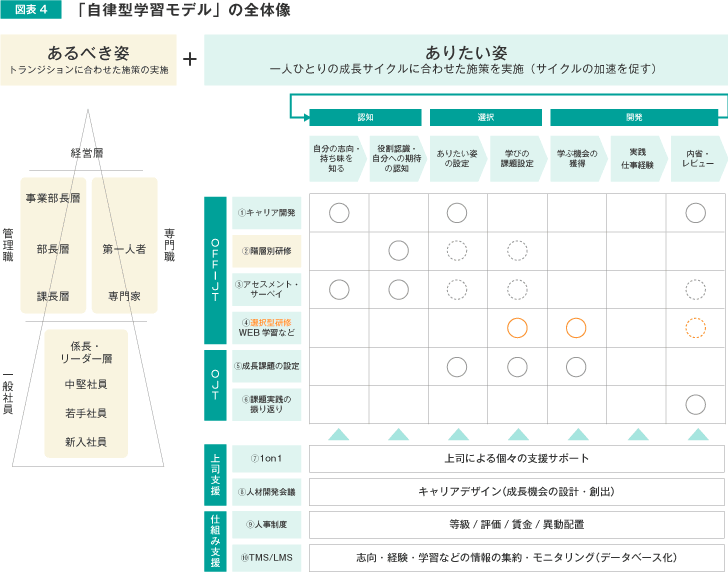
Task: Click the ⑩TMS/LMS label
Action: tap(266, 558)
